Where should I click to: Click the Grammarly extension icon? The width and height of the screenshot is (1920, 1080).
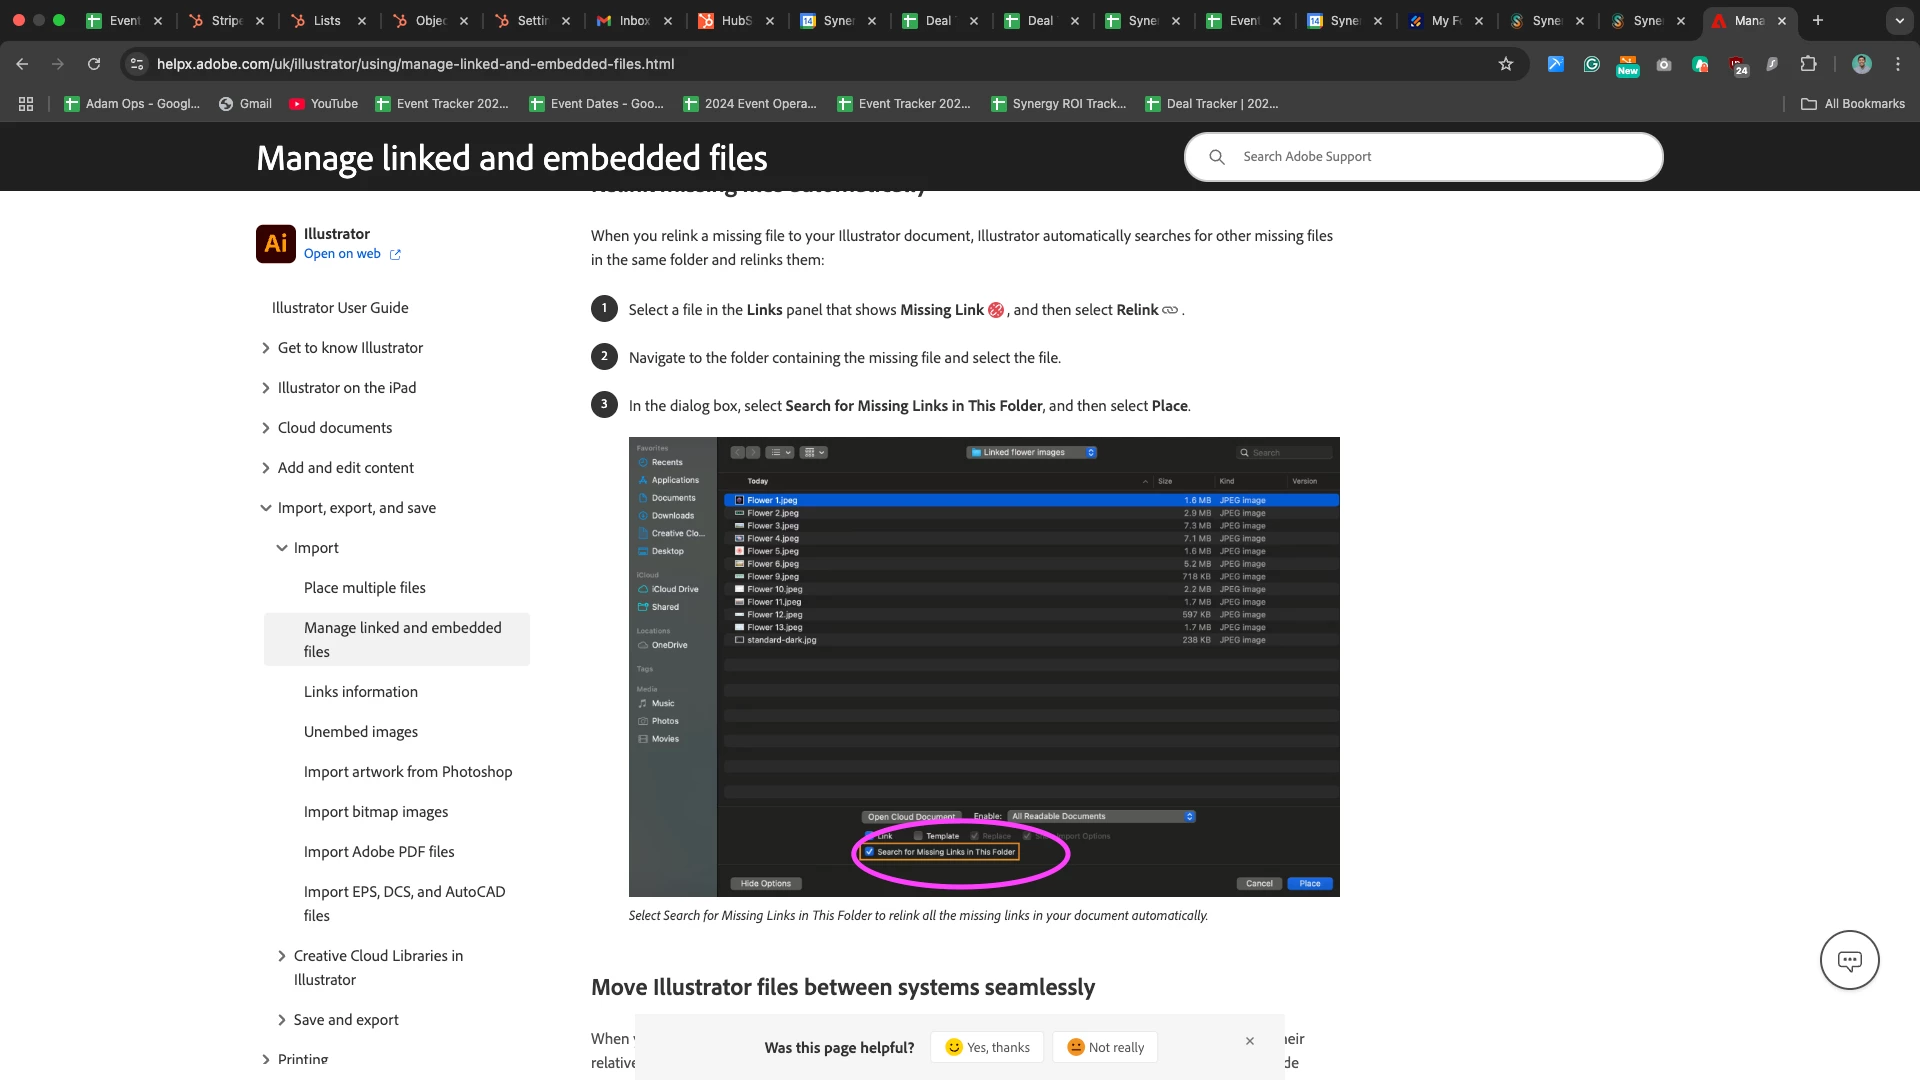click(x=1592, y=64)
